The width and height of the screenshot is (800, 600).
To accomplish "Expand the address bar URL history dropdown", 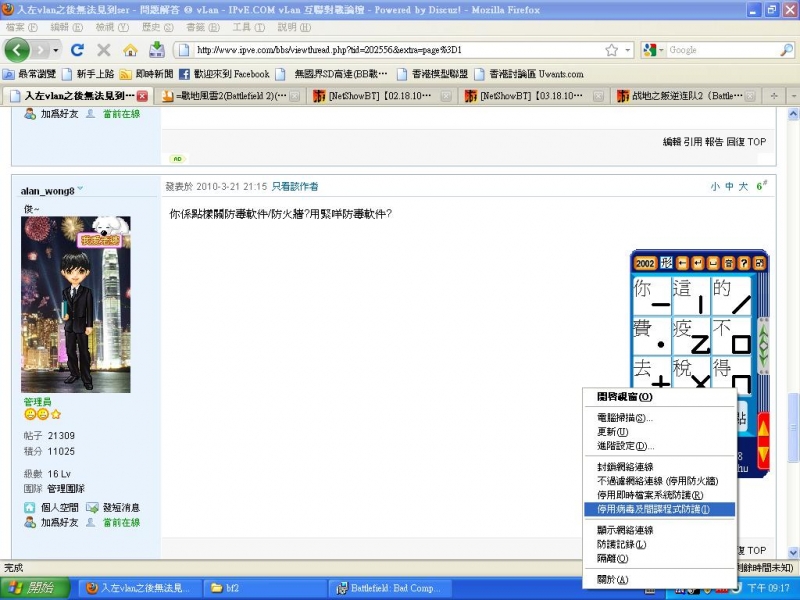I will coord(629,50).
